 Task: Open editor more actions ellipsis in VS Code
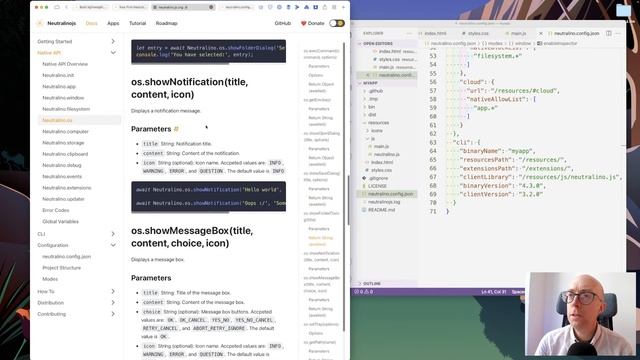coord(618,33)
